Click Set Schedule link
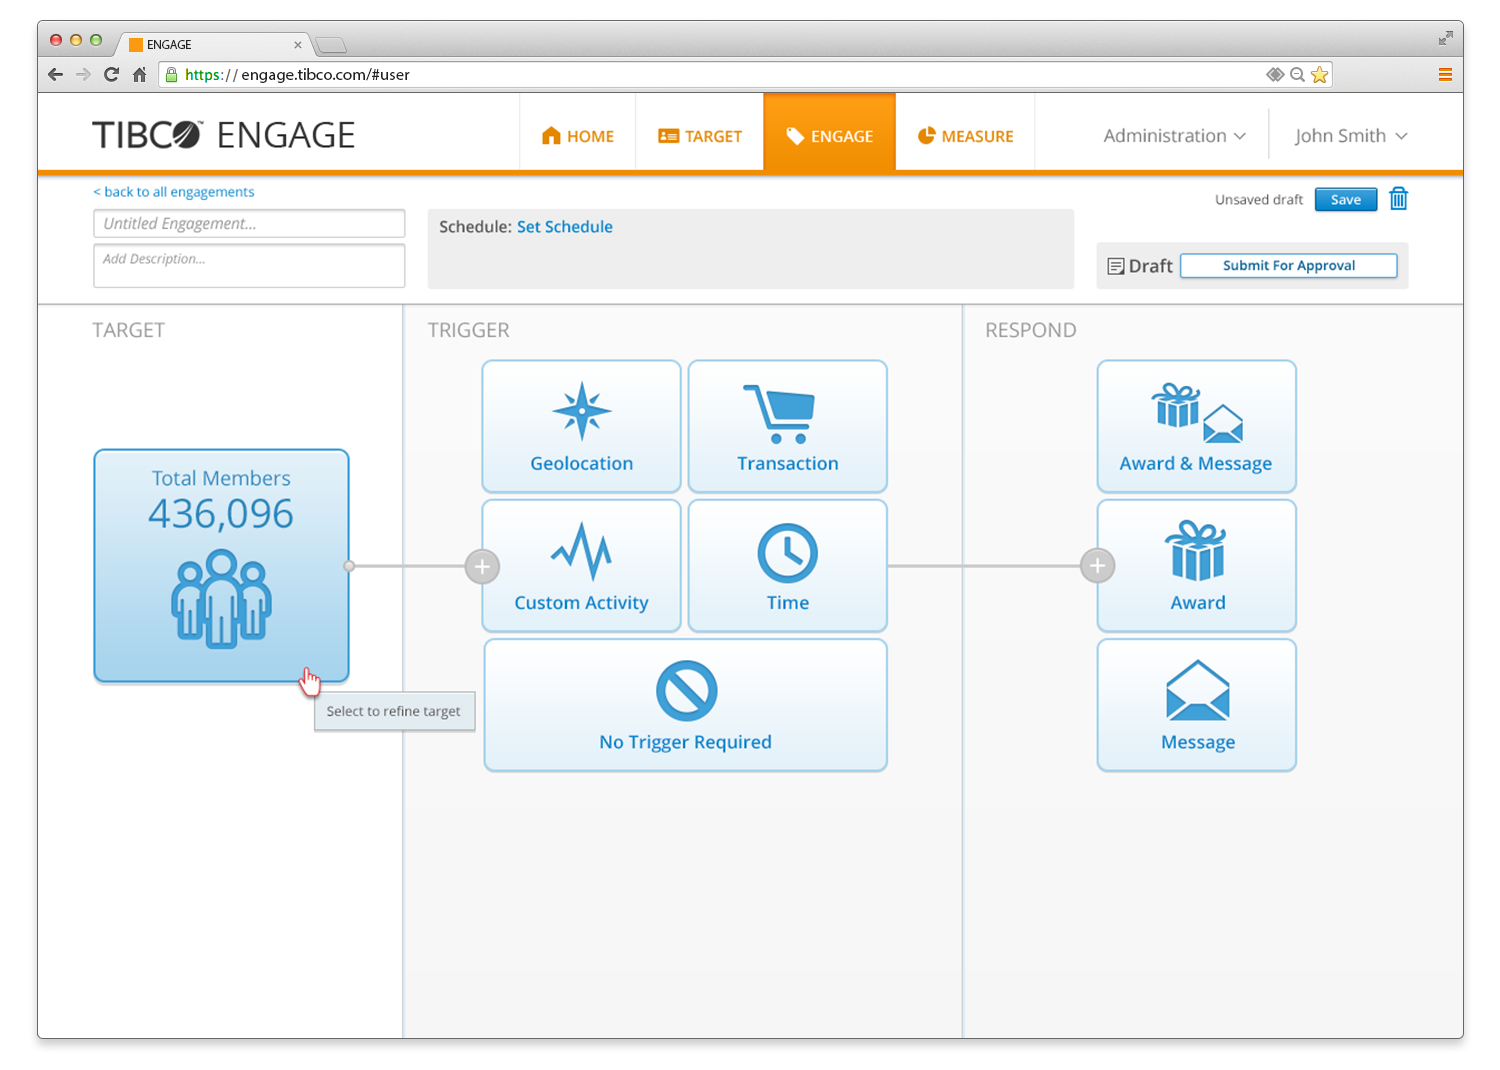Screen dimensions: 1500x1070 [565, 227]
